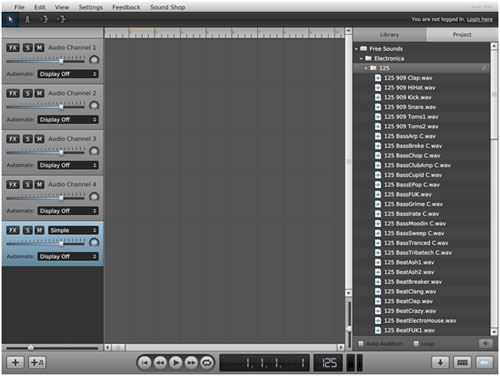
Task: Adjust the pan knob on Audio Channel 1
Action: click(x=94, y=60)
